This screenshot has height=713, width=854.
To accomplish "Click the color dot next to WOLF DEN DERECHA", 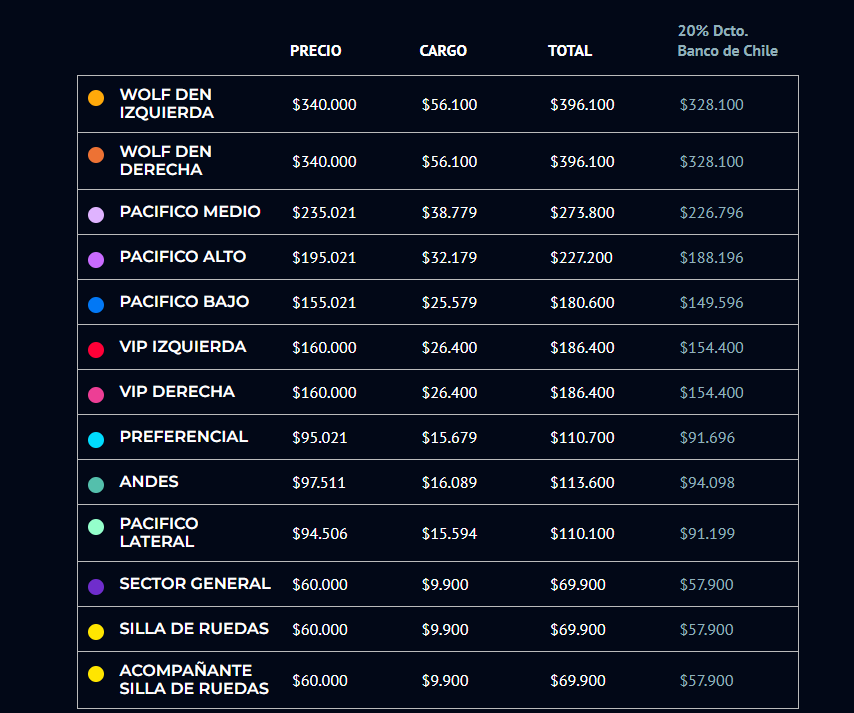I will point(96,155).
